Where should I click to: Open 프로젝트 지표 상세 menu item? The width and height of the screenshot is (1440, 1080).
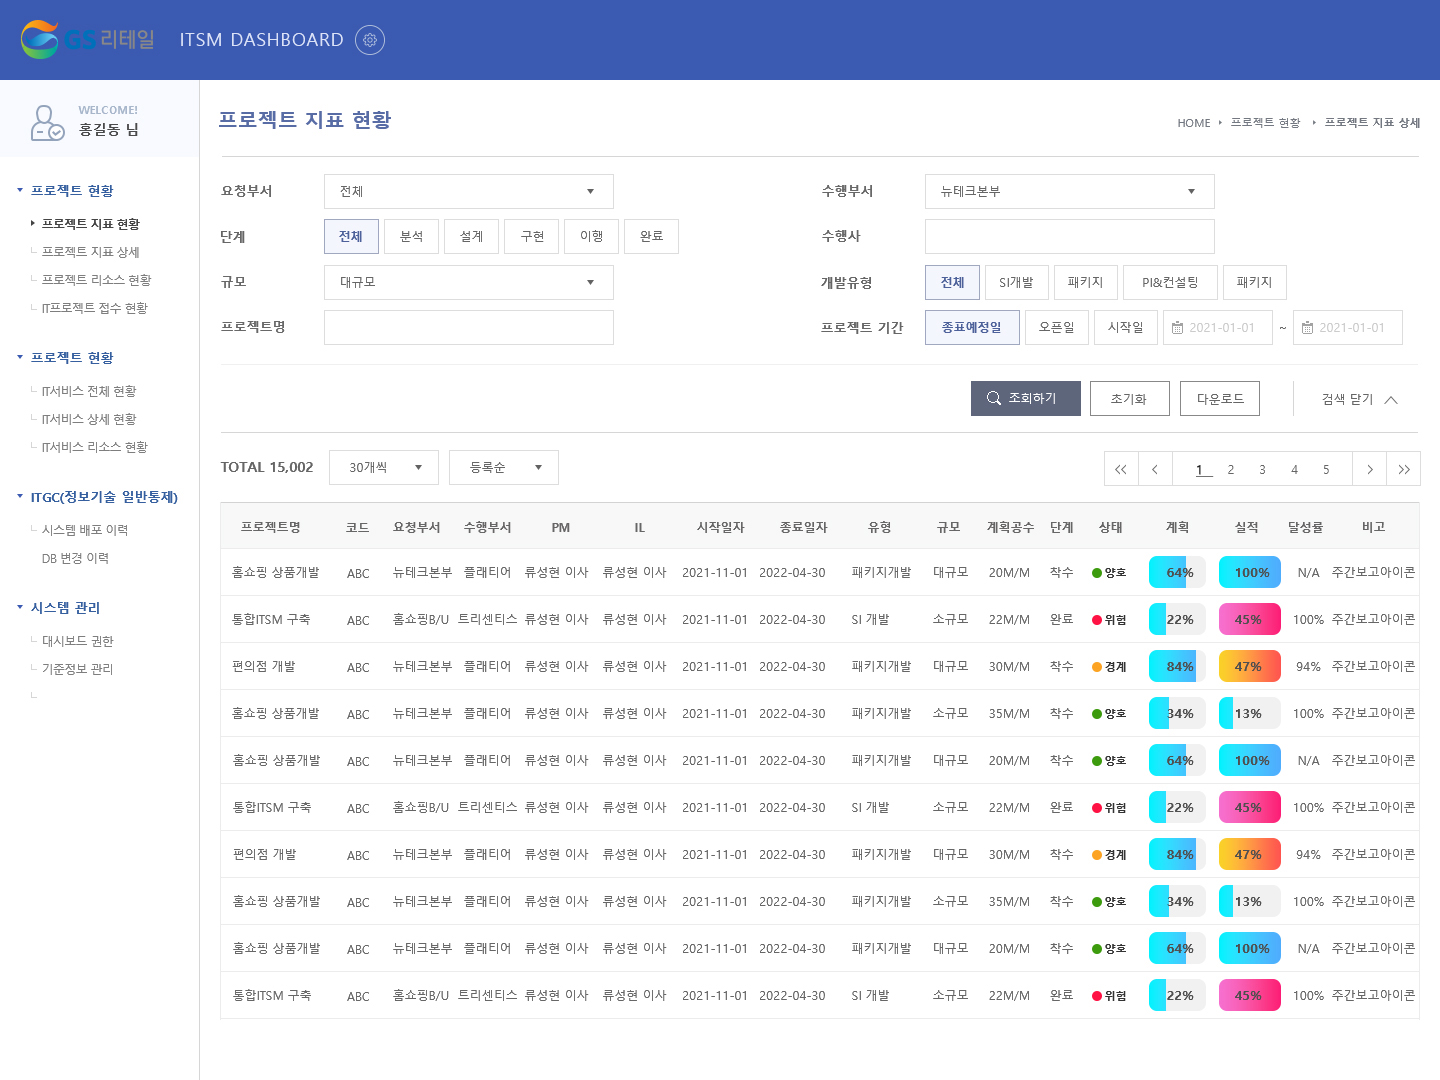pos(90,252)
